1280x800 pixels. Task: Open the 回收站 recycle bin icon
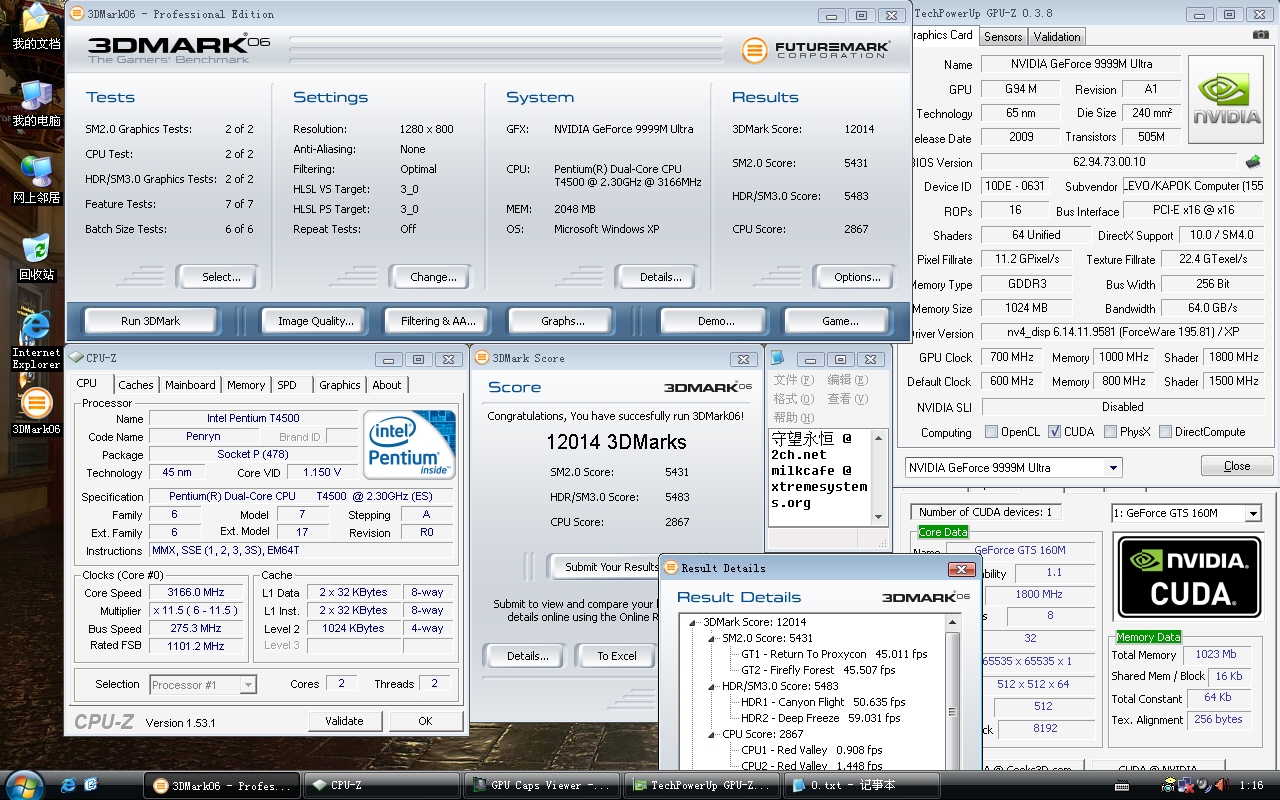click(36, 250)
